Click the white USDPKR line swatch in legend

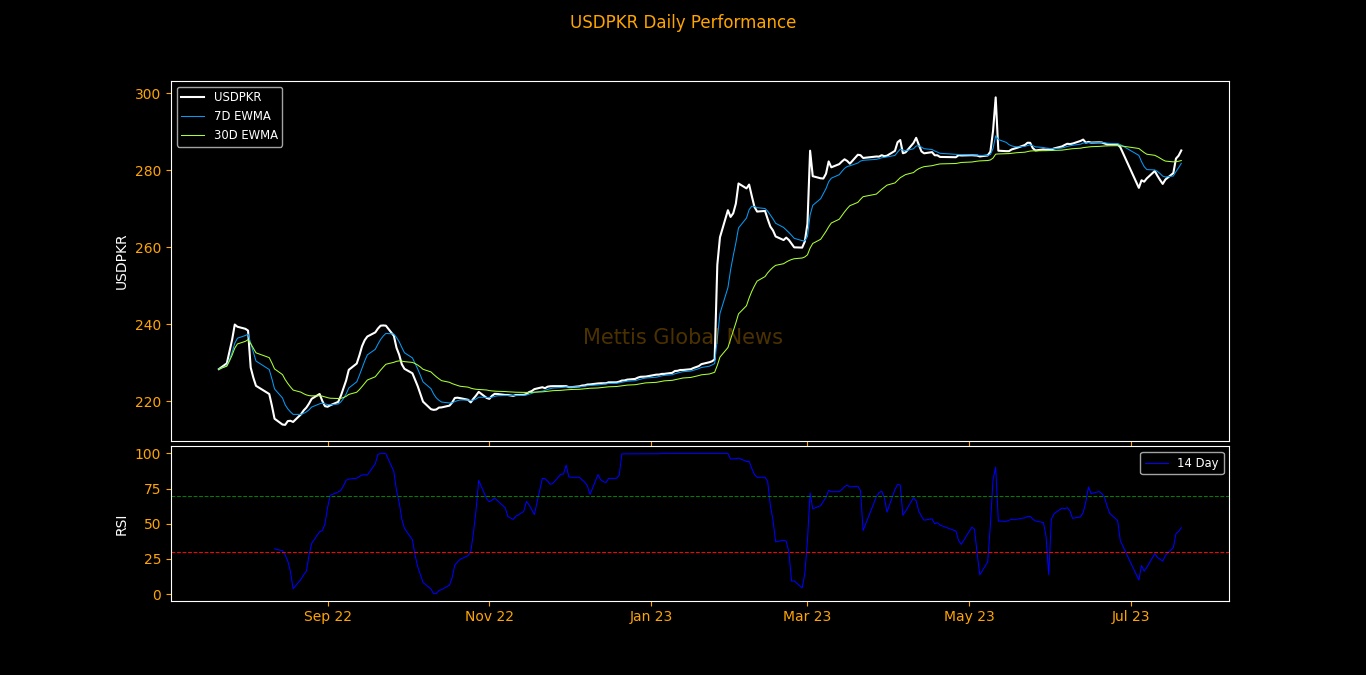tap(194, 97)
